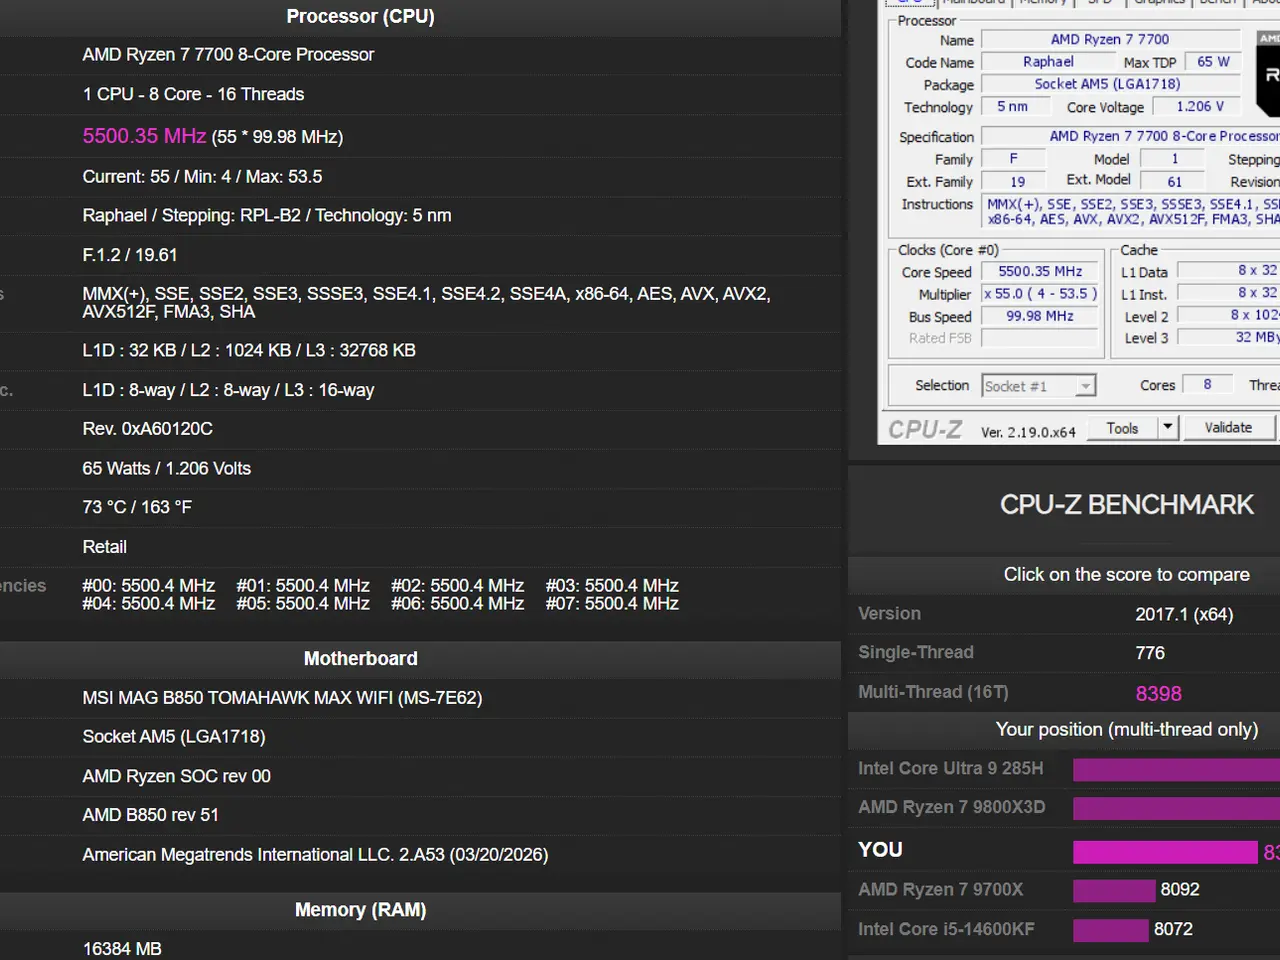This screenshot has height=960, width=1280.
Task: Click '16384 MB' under Memory
Action: pyautogui.click(x=122, y=949)
